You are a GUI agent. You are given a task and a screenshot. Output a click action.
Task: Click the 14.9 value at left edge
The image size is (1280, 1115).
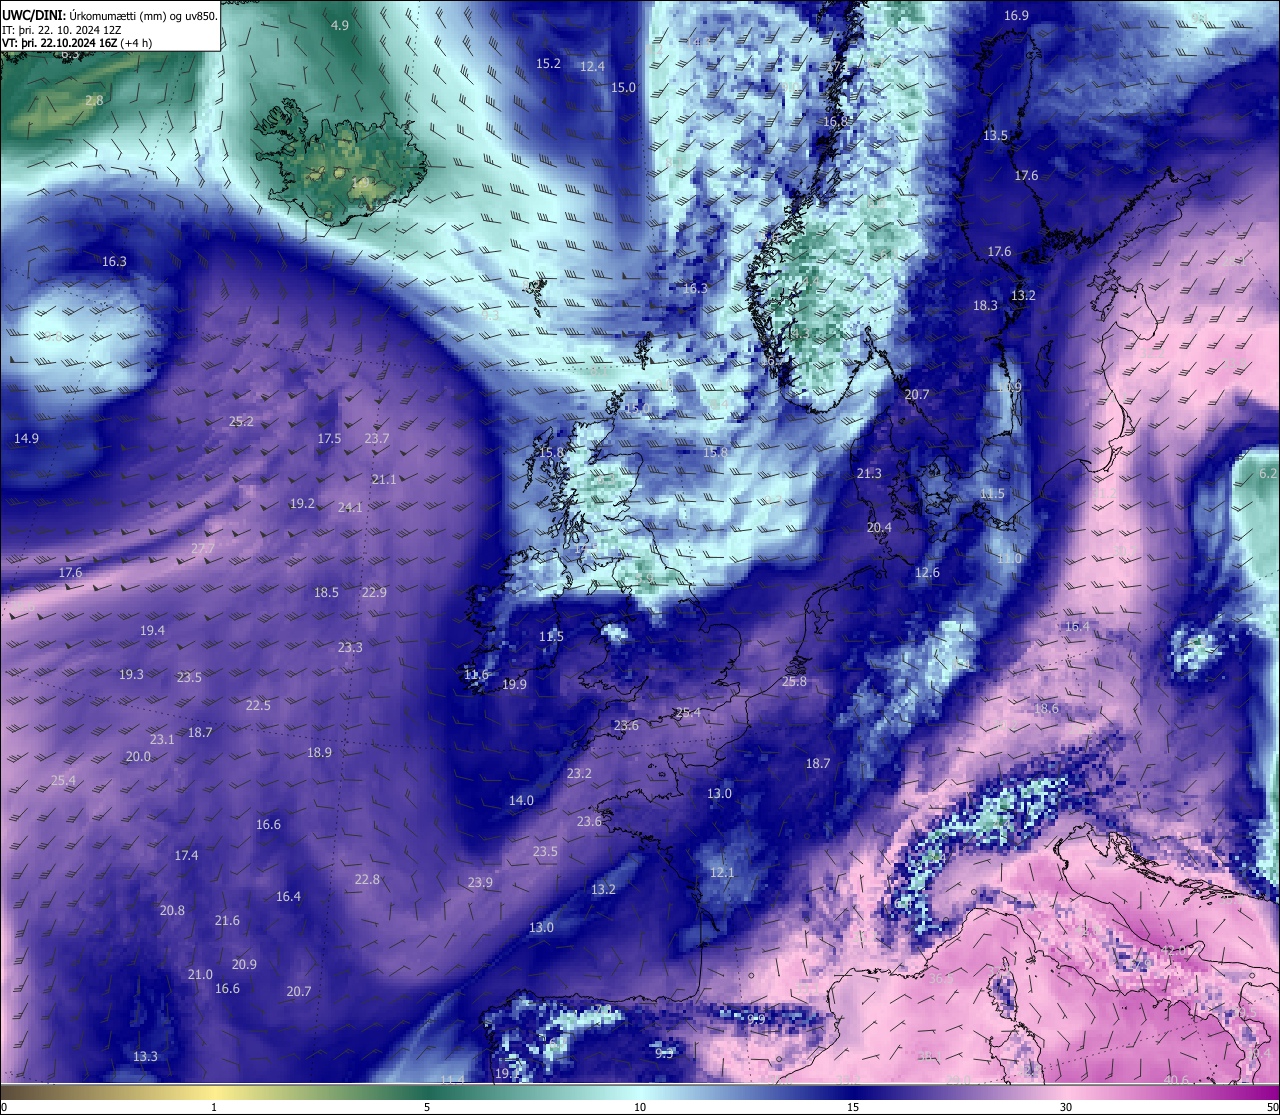[26, 438]
